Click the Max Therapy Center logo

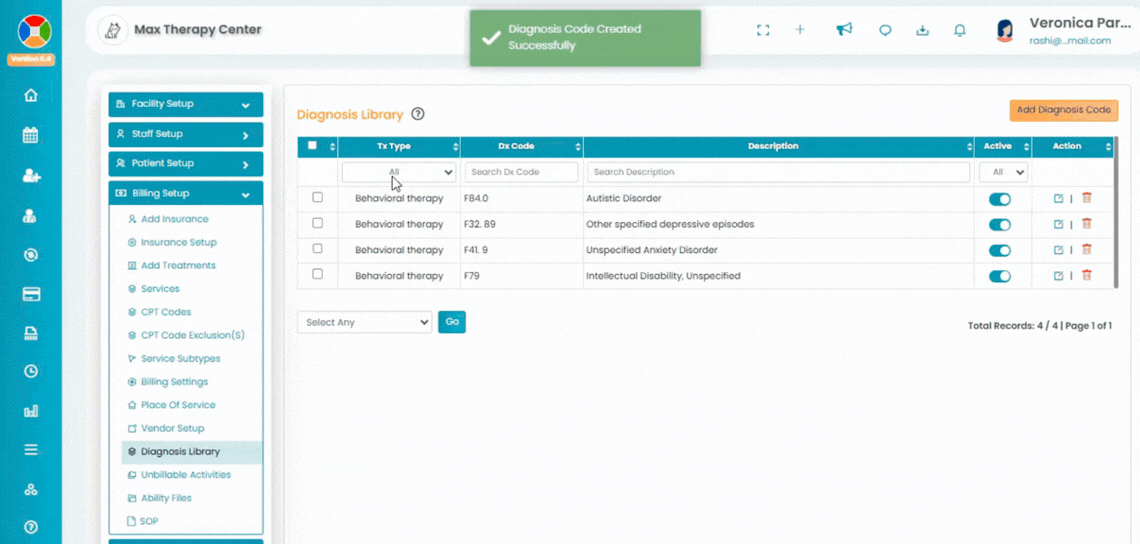pos(113,31)
